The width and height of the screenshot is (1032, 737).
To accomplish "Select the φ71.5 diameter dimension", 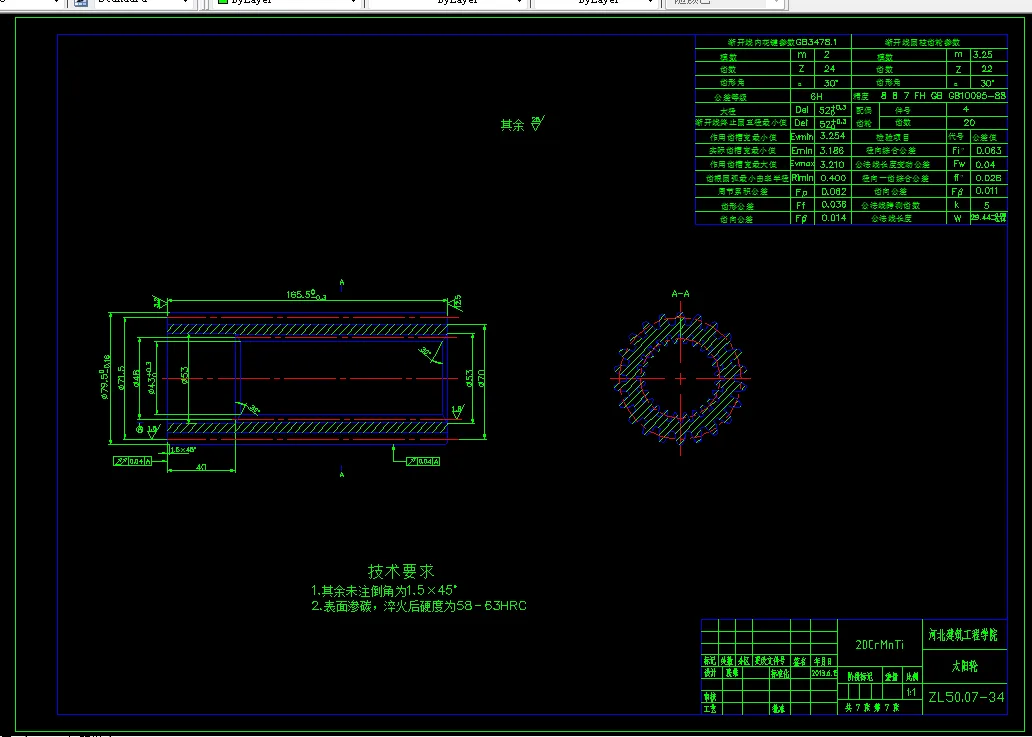I will [121, 380].
